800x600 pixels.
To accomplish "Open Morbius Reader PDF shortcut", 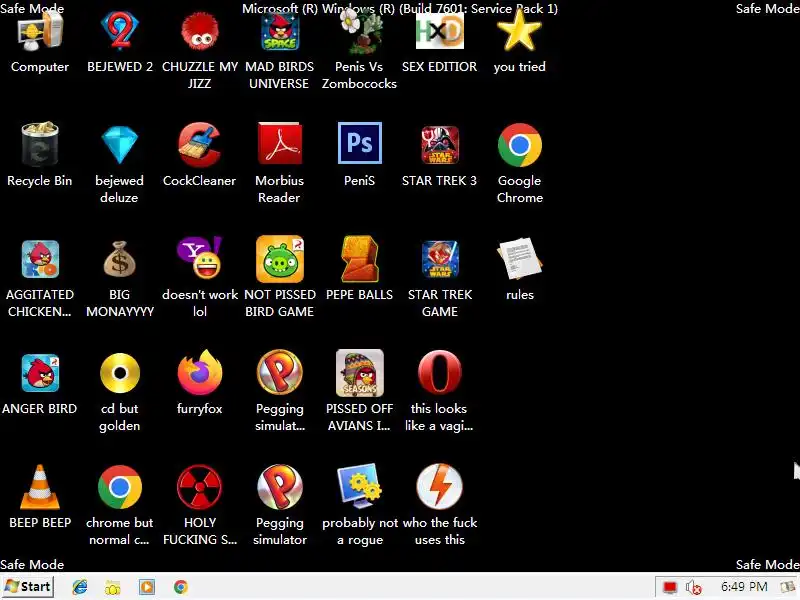I will pyautogui.click(x=280, y=144).
